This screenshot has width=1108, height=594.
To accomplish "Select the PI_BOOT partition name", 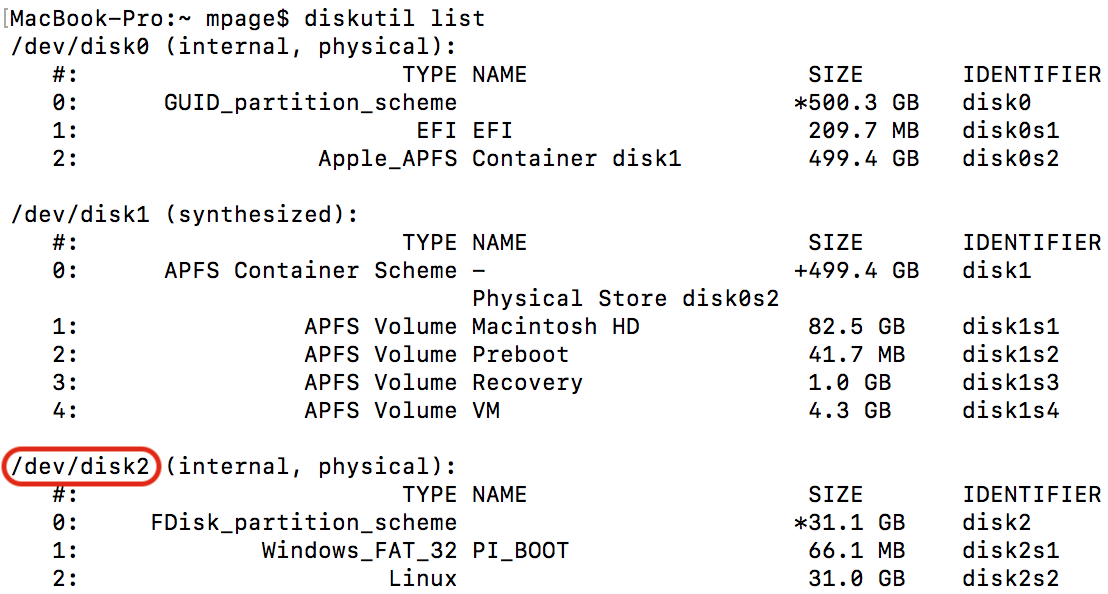I will 520,551.
